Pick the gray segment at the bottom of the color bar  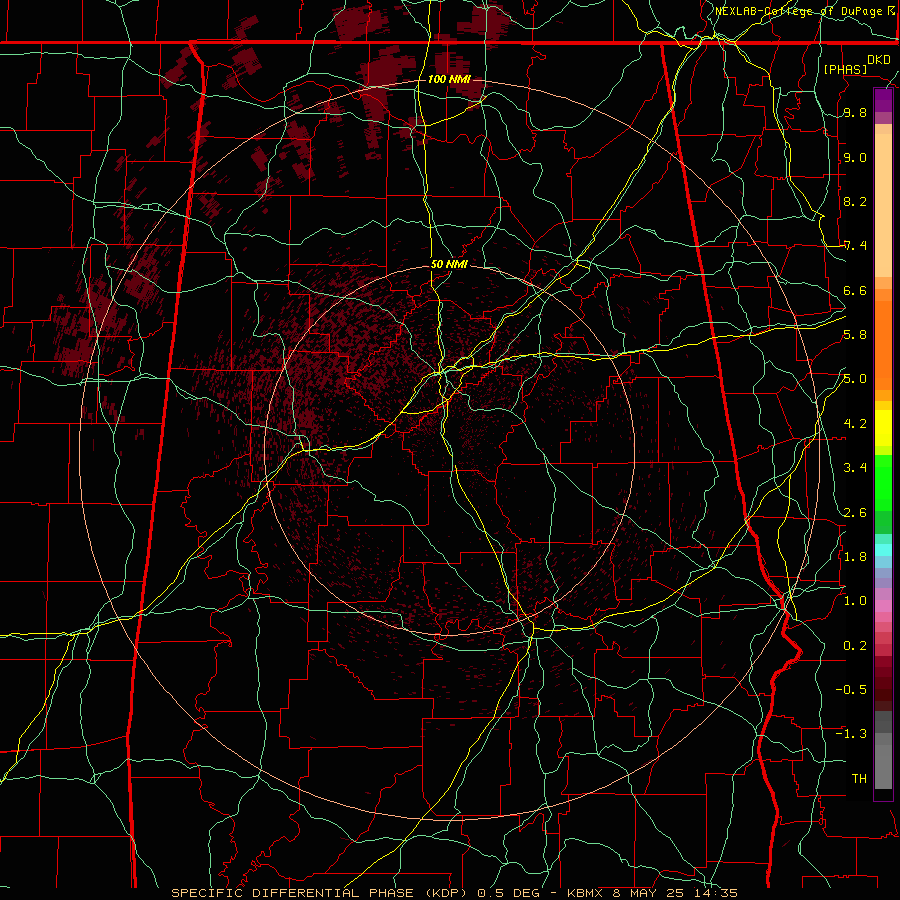click(883, 761)
